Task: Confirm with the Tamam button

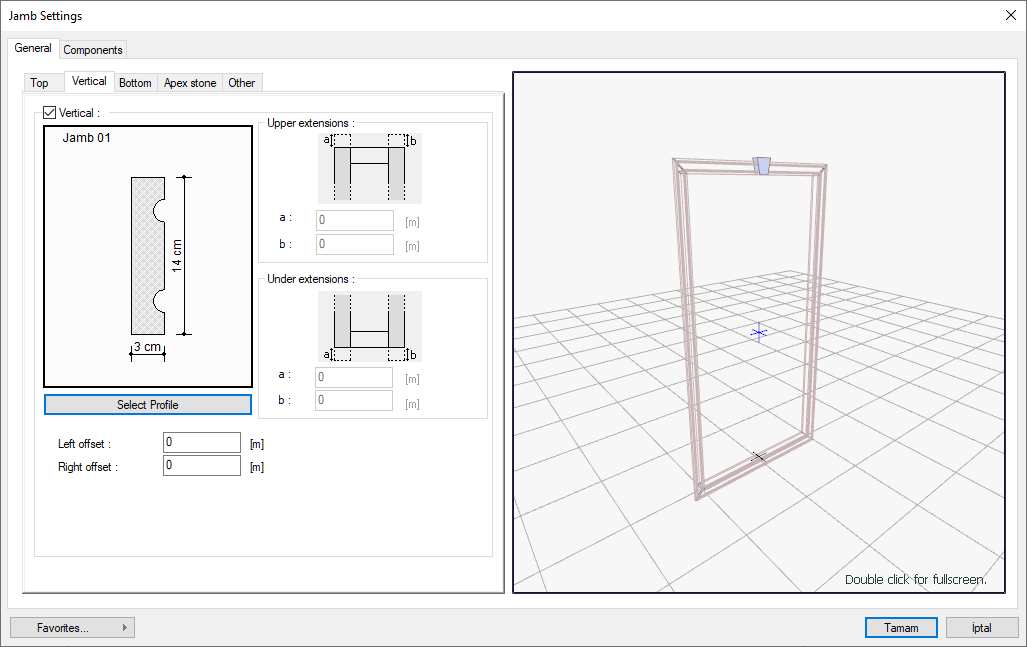Action: tap(901, 628)
